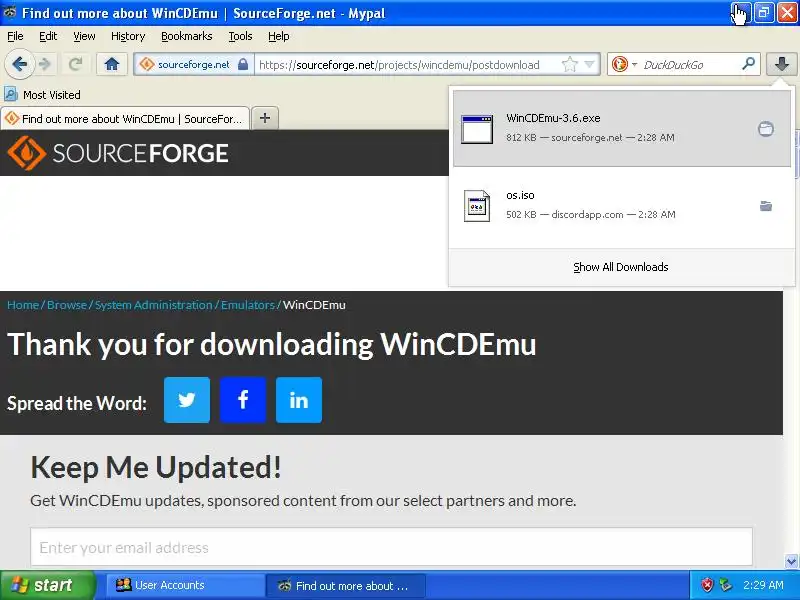This screenshot has height=600, width=800.
Task: Open the DuckDuckGo search engine selector
Action: [623, 64]
